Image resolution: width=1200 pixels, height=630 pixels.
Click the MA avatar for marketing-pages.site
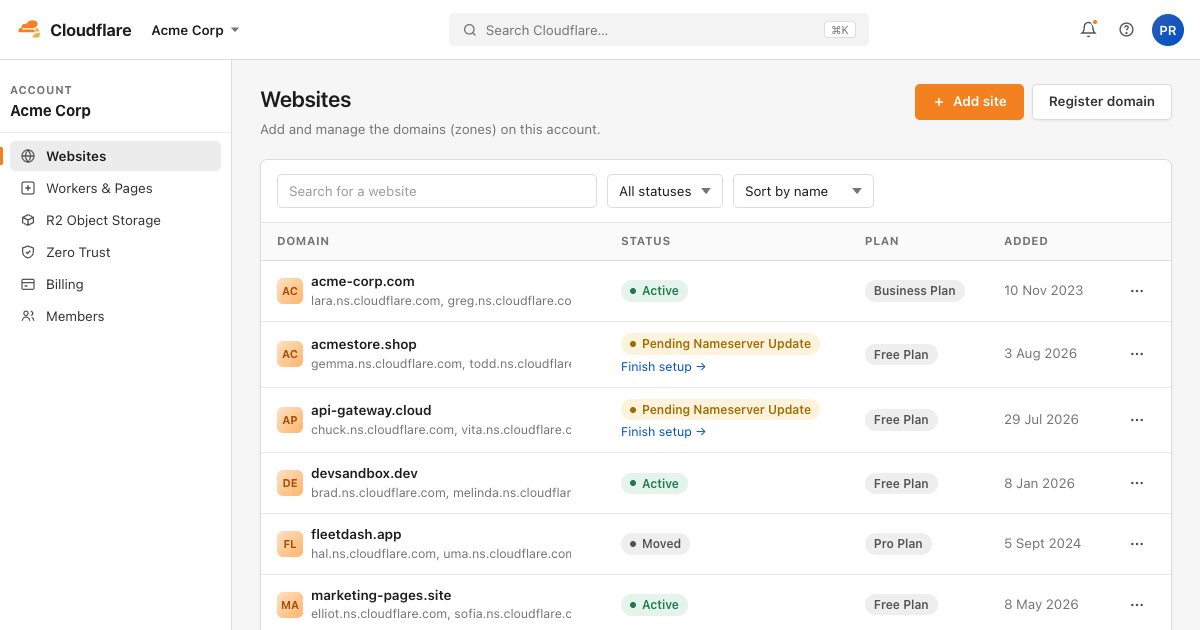[290, 605]
